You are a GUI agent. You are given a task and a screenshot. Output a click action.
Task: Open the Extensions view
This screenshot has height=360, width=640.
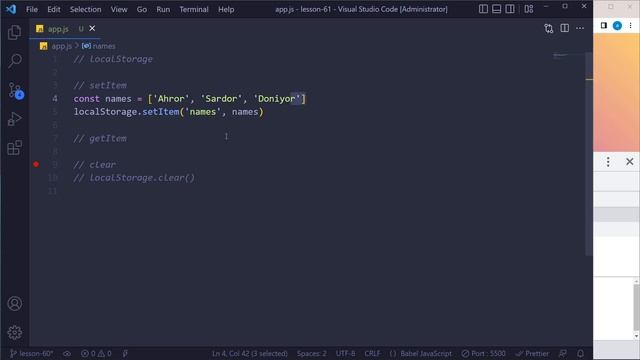(14, 148)
